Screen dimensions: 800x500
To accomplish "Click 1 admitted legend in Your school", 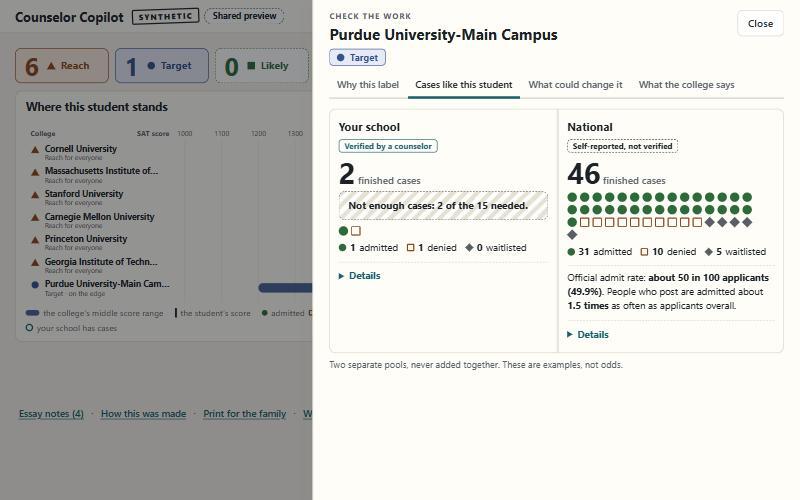I will [x=368, y=247].
